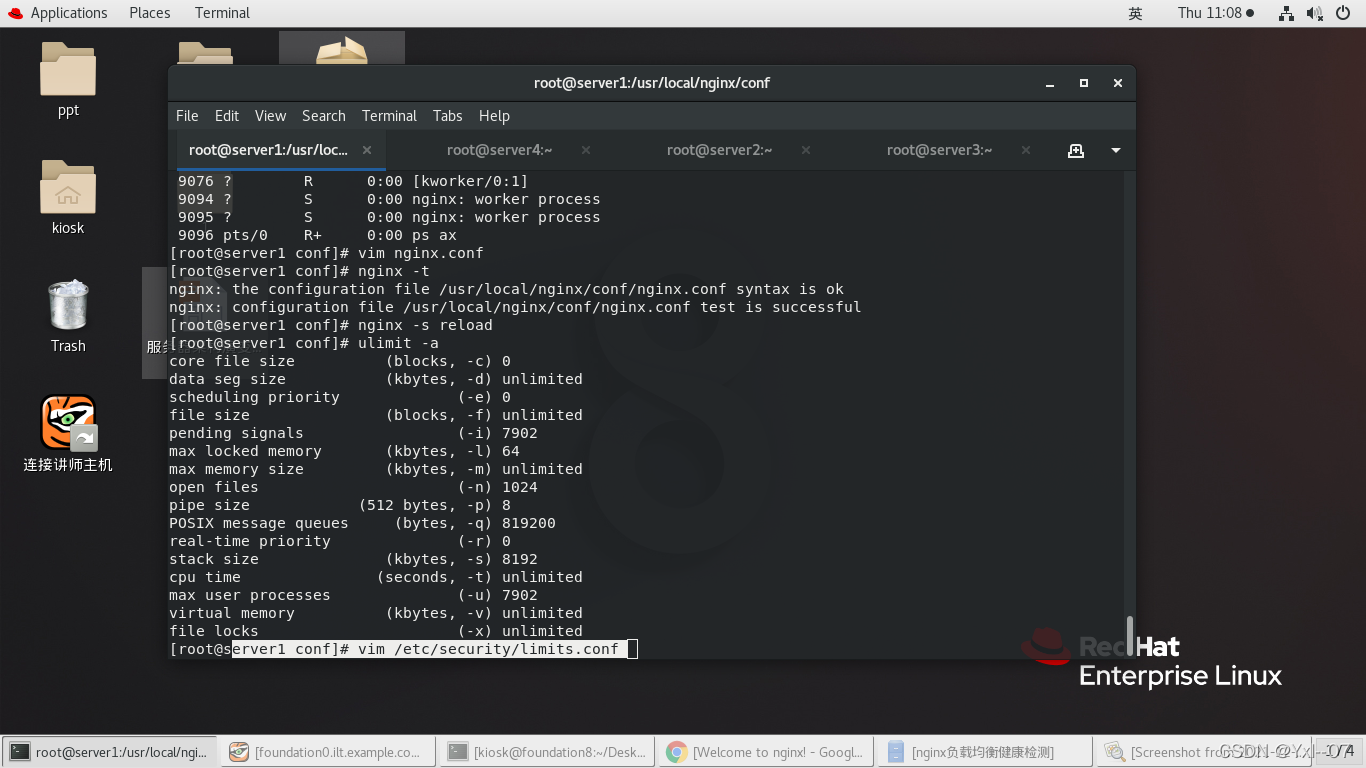The image size is (1366, 768).
Task: Close the root@server2 terminal tab
Action: [806, 150]
